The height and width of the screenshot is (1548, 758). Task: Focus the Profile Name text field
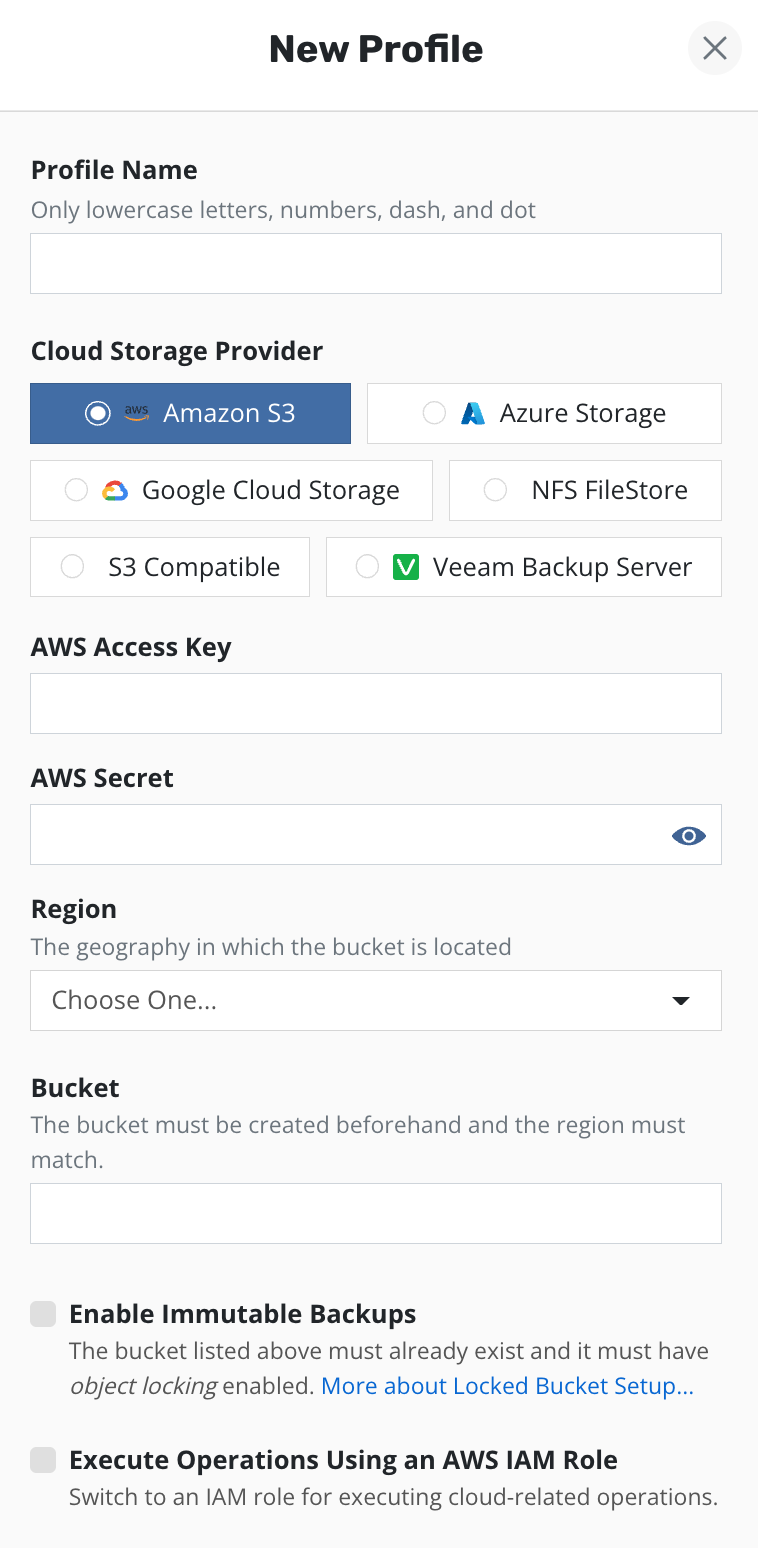pos(376,264)
